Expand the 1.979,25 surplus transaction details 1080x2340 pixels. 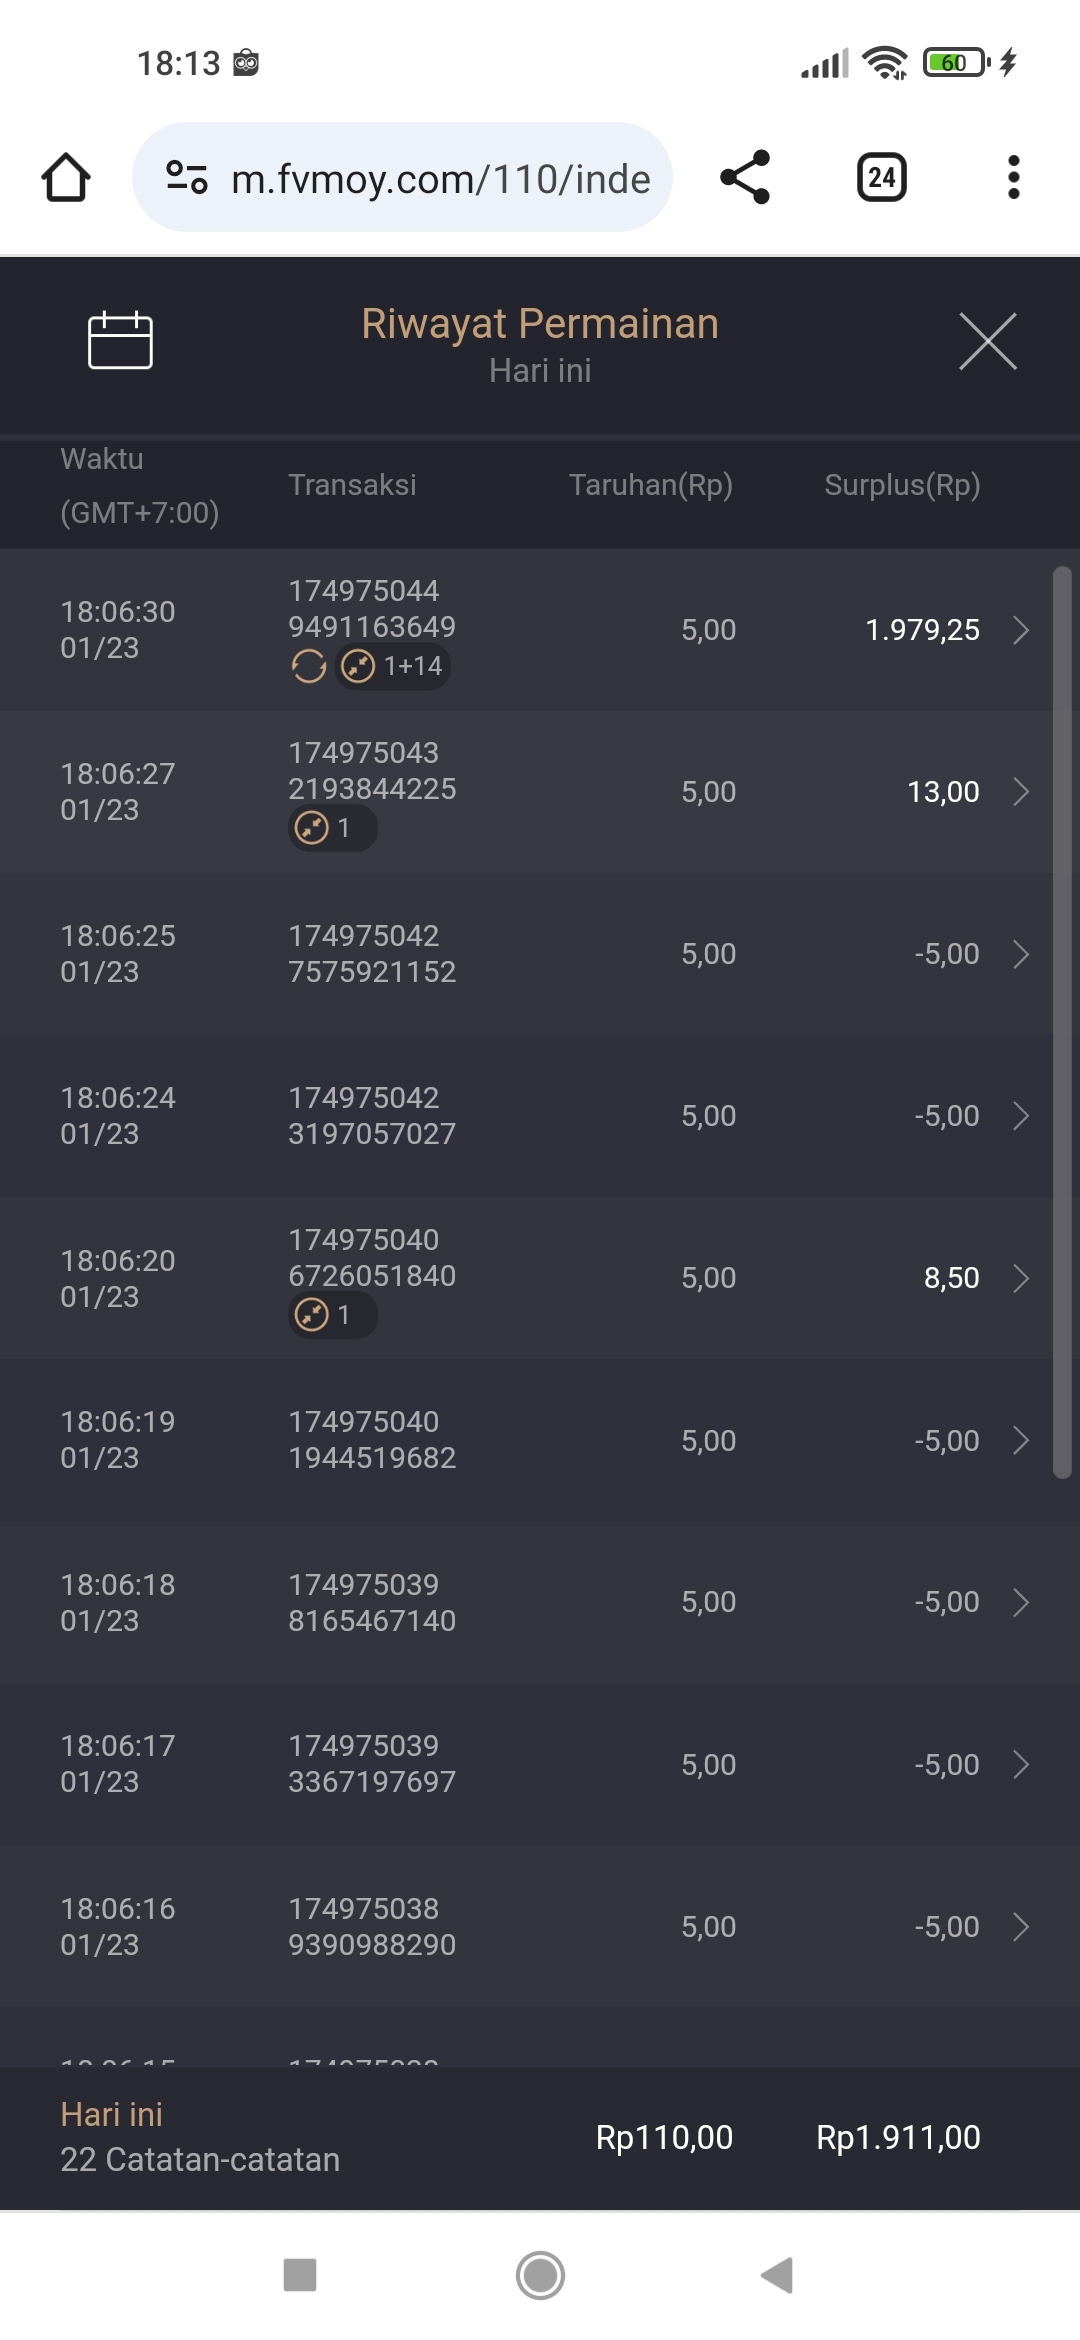click(1020, 630)
